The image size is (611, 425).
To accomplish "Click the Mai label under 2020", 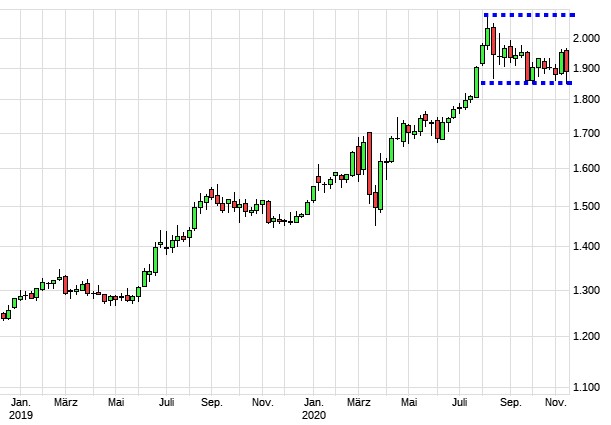I will [409, 402].
